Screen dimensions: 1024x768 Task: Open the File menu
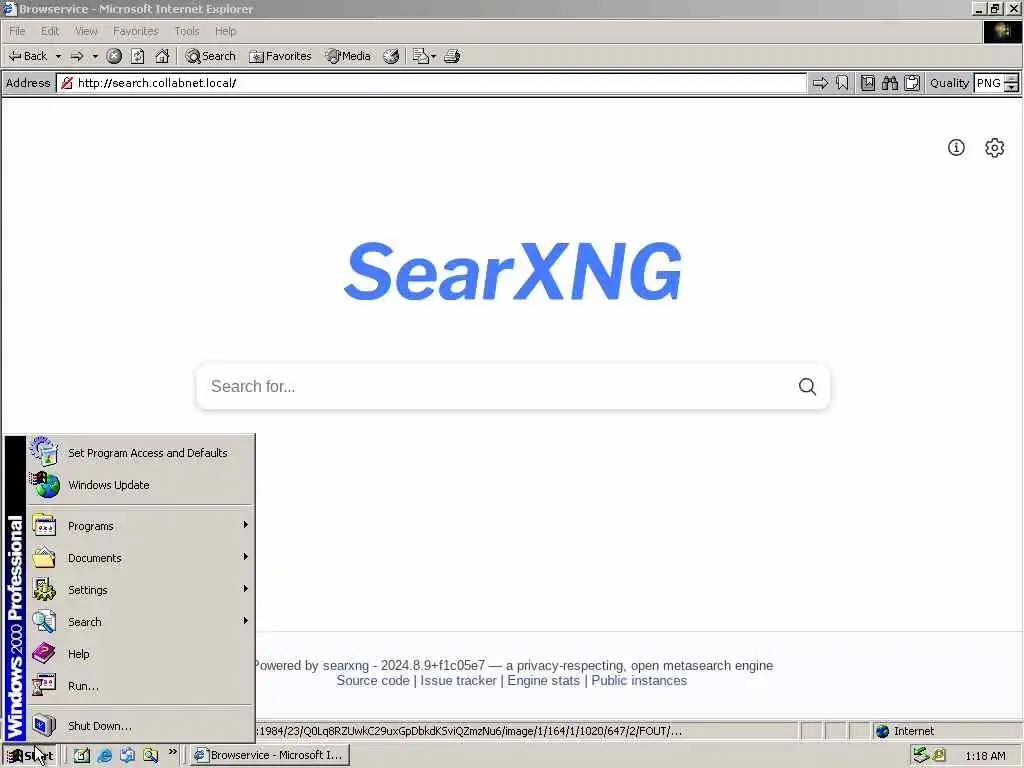coord(17,31)
